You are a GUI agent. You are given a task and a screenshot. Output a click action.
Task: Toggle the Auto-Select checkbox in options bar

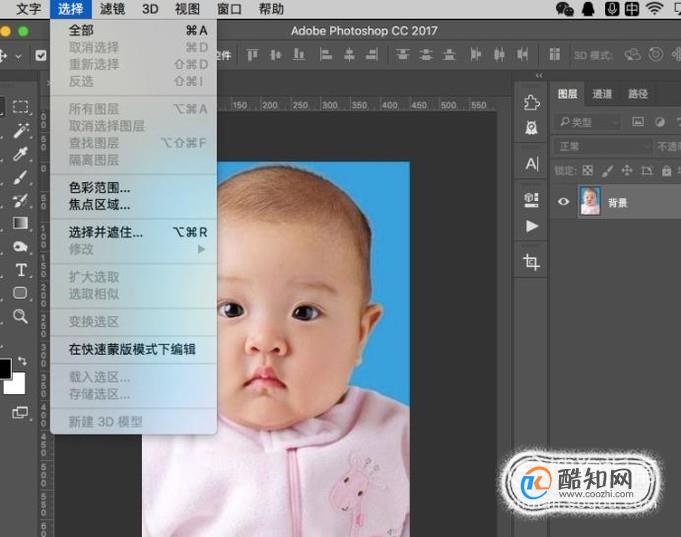click(x=41, y=56)
